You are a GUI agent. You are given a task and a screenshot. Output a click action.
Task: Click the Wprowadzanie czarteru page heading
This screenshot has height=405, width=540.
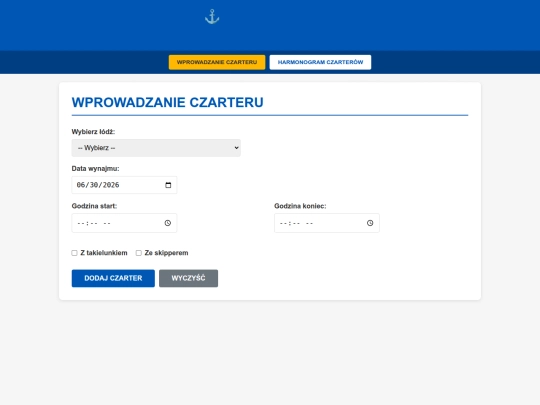coord(168,102)
